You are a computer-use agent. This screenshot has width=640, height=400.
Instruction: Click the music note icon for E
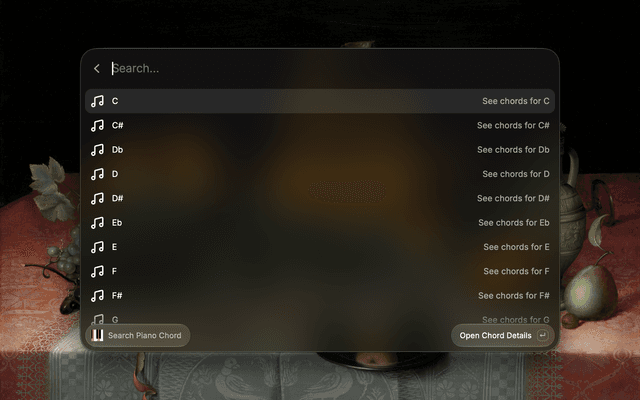point(97,247)
